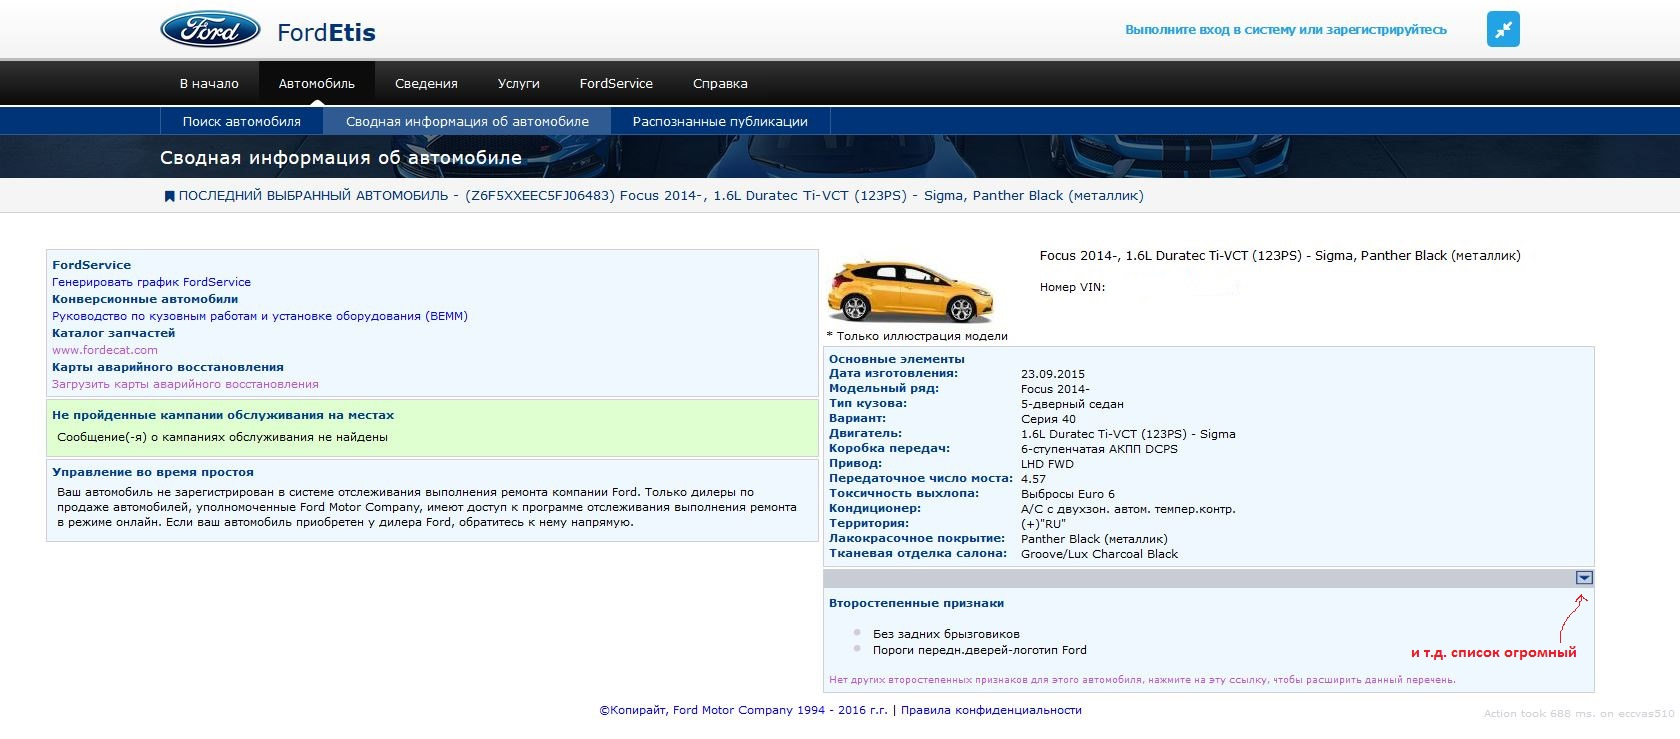Click the Модельный ряд label

(884, 389)
